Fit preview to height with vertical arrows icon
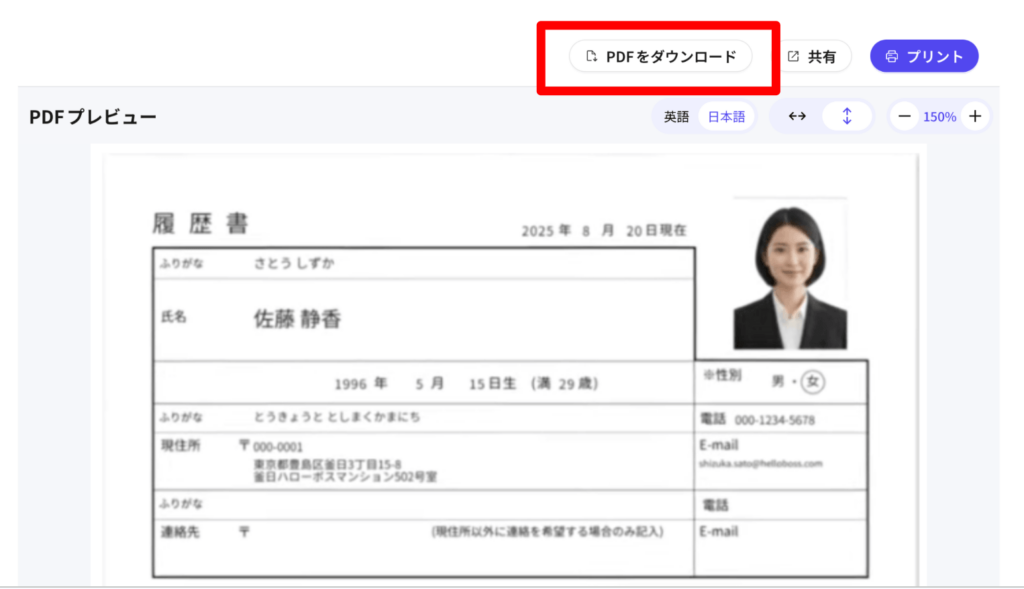This screenshot has width=1024, height=589. 846,116
